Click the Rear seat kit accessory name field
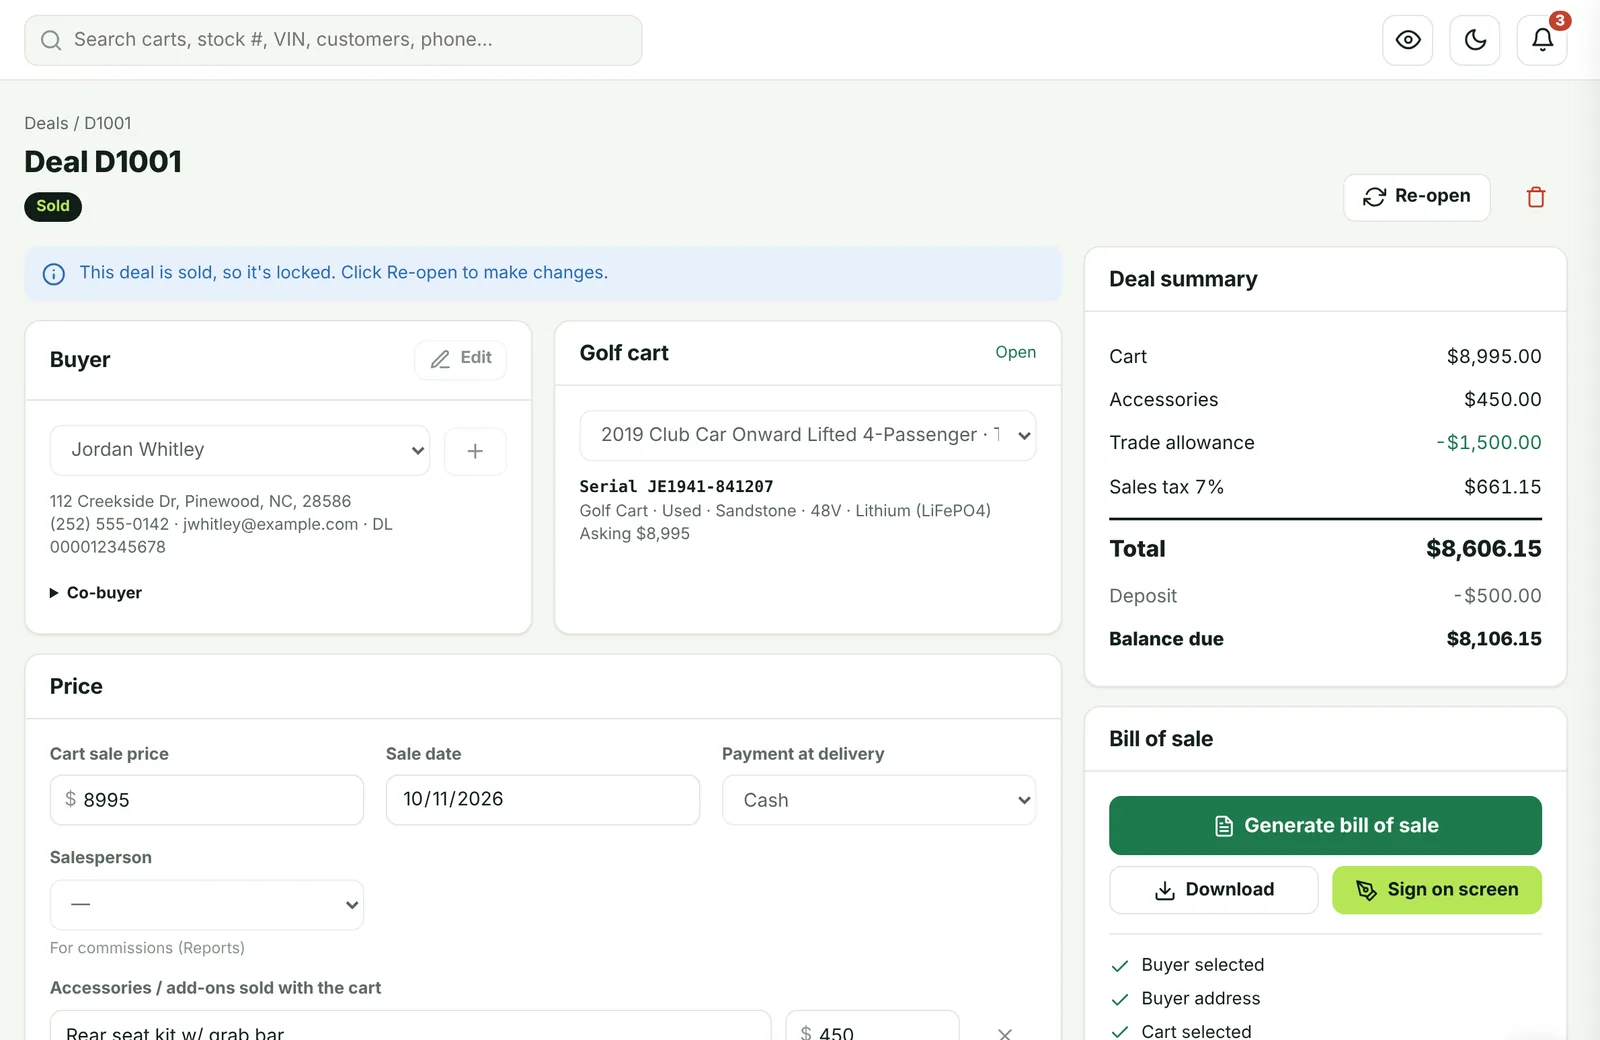1600x1040 pixels. click(410, 1026)
